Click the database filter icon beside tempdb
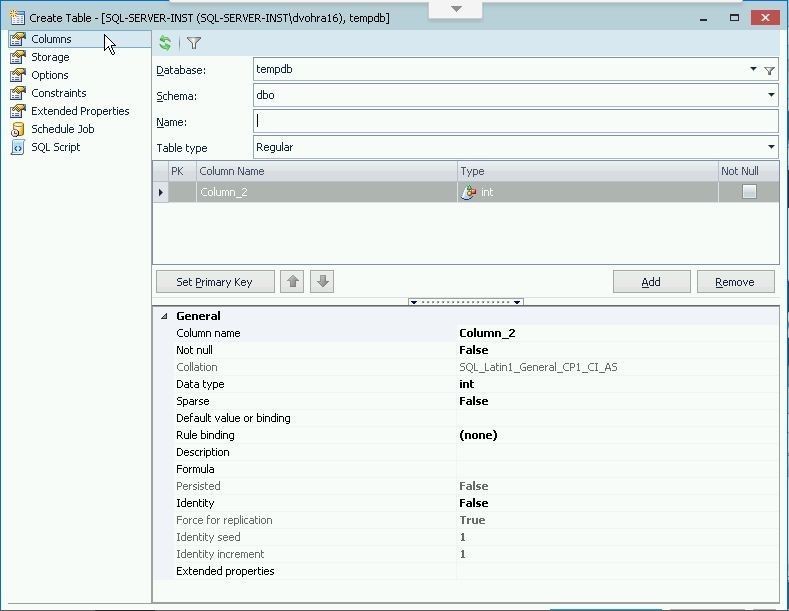The image size is (789, 611). (x=769, y=70)
